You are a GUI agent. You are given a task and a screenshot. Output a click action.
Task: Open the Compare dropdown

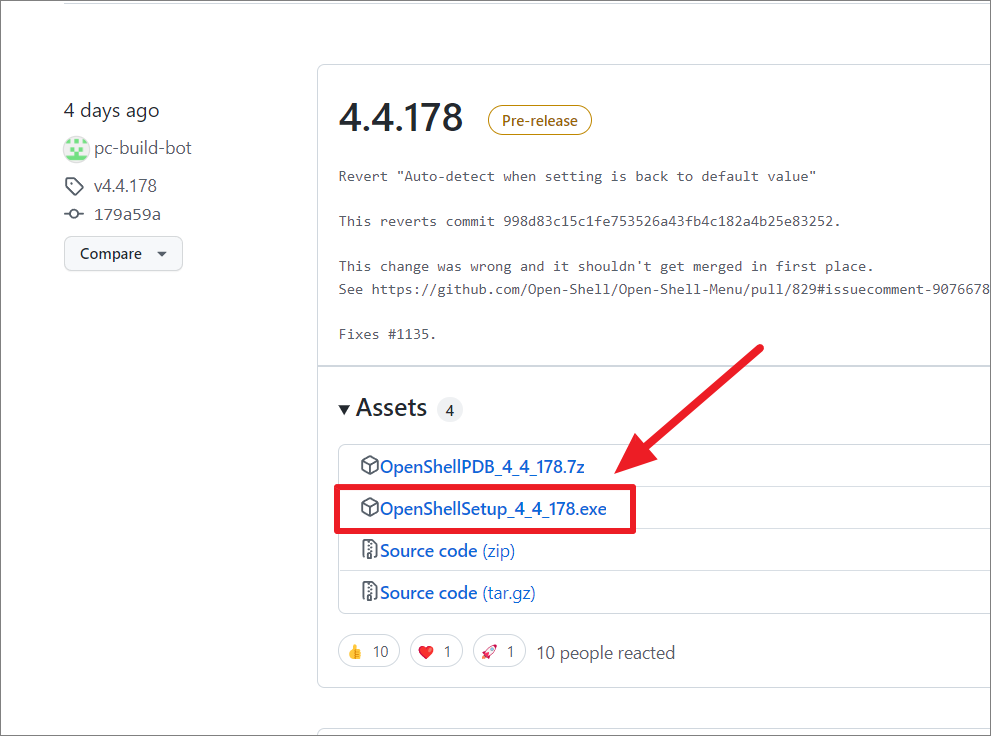(123, 254)
